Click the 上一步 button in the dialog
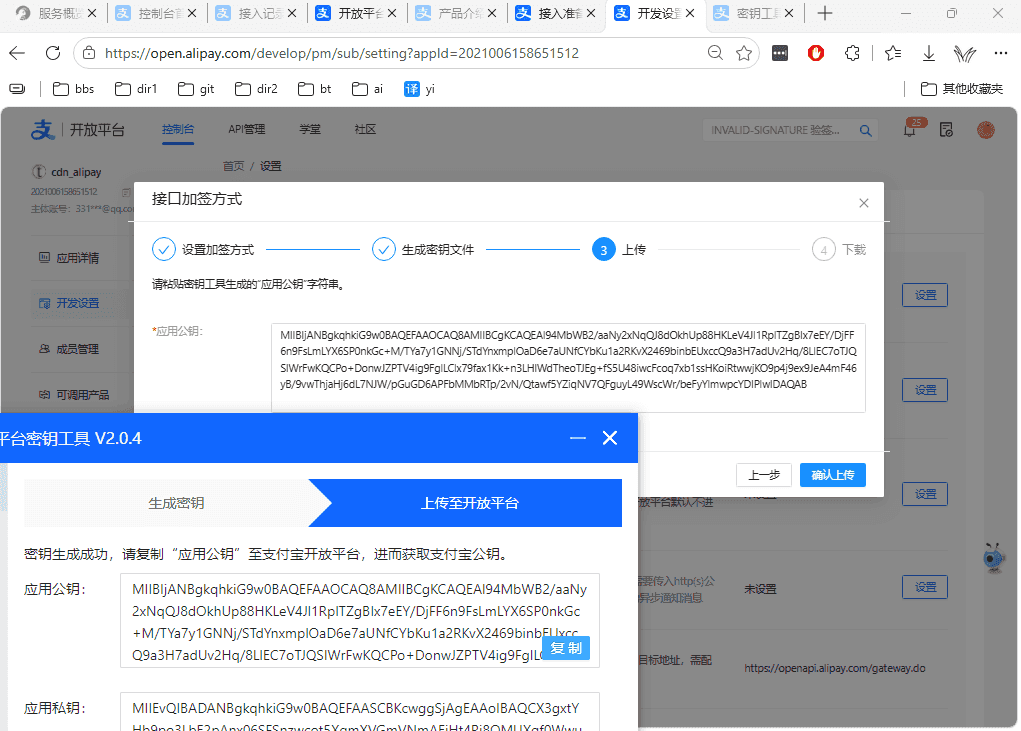1021x731 pixels. [764, 475]
